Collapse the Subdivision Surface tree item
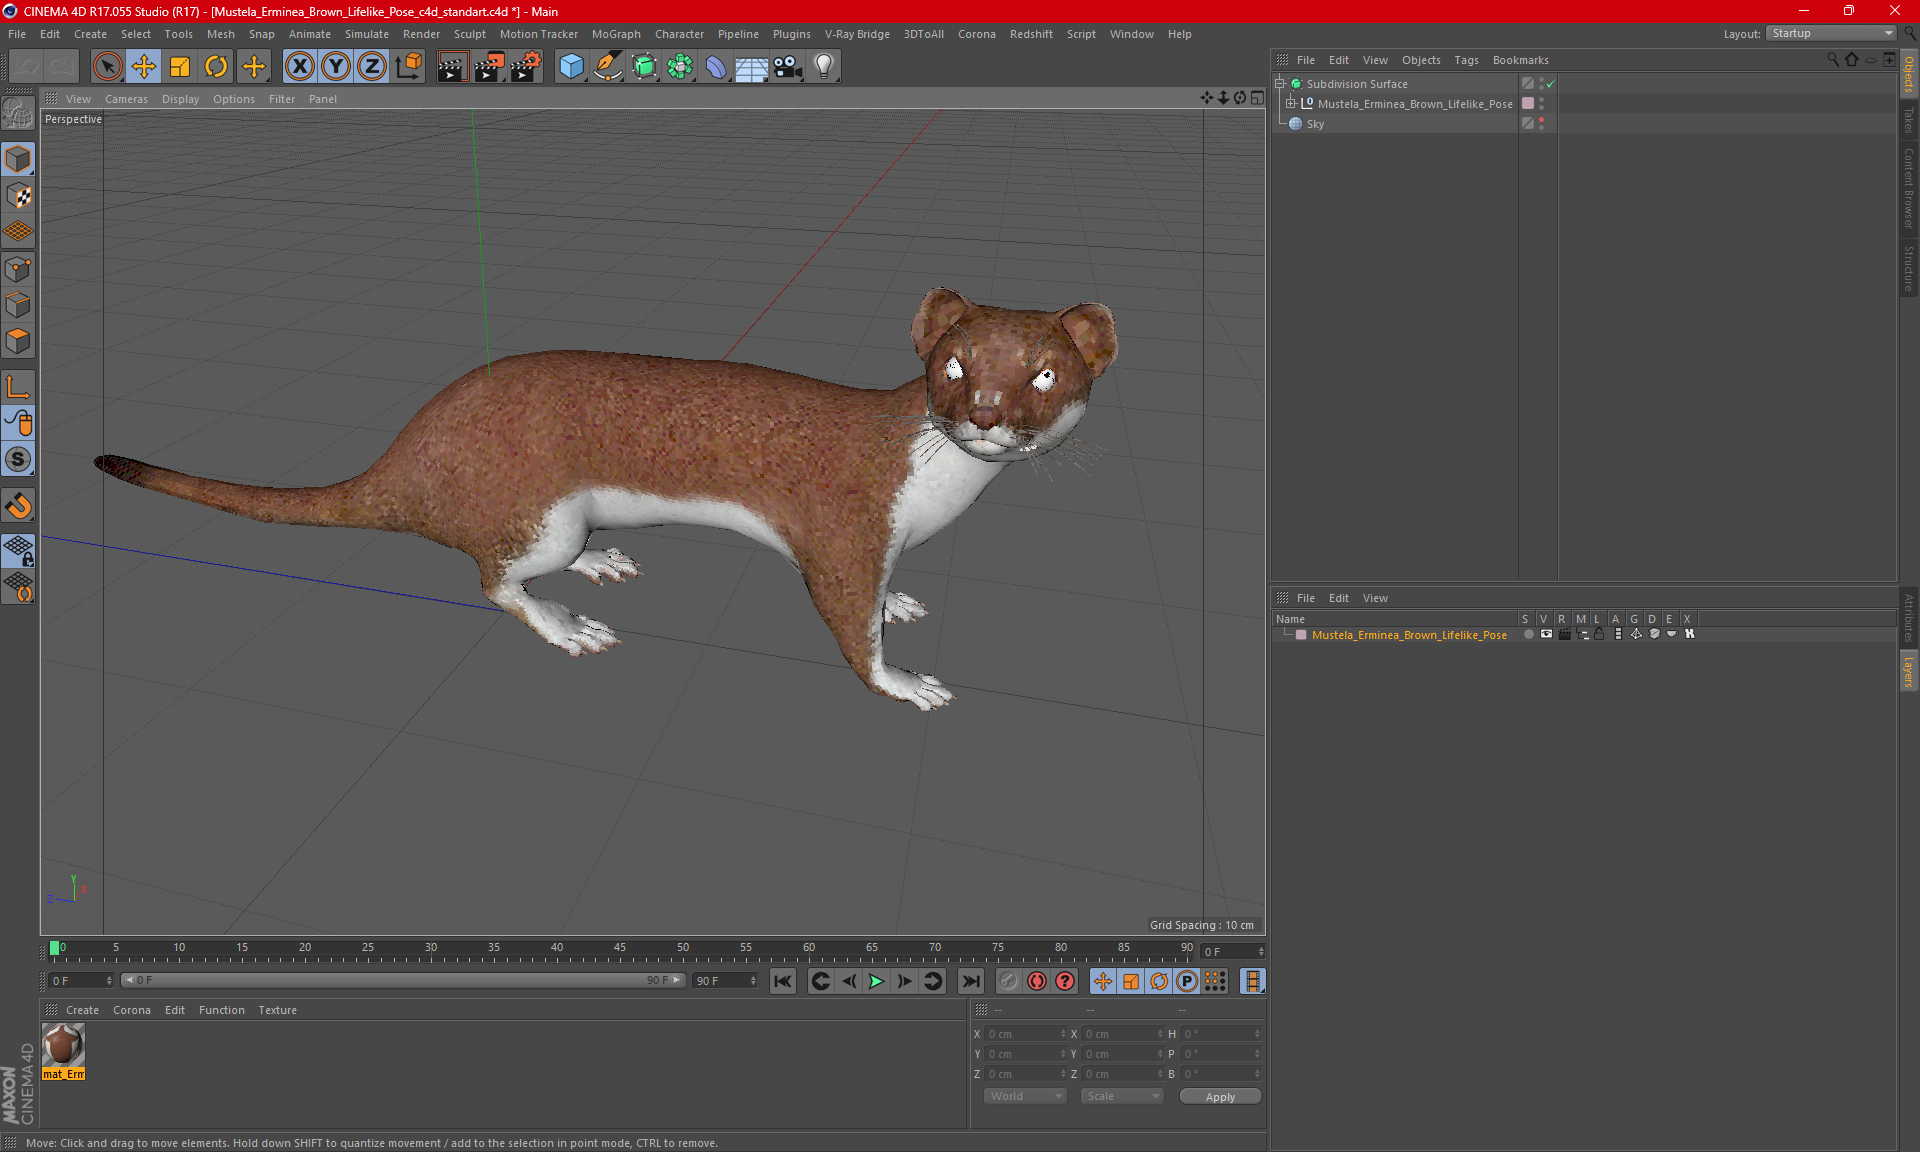The image size is (1920, 1152). tap(1279, 84)
